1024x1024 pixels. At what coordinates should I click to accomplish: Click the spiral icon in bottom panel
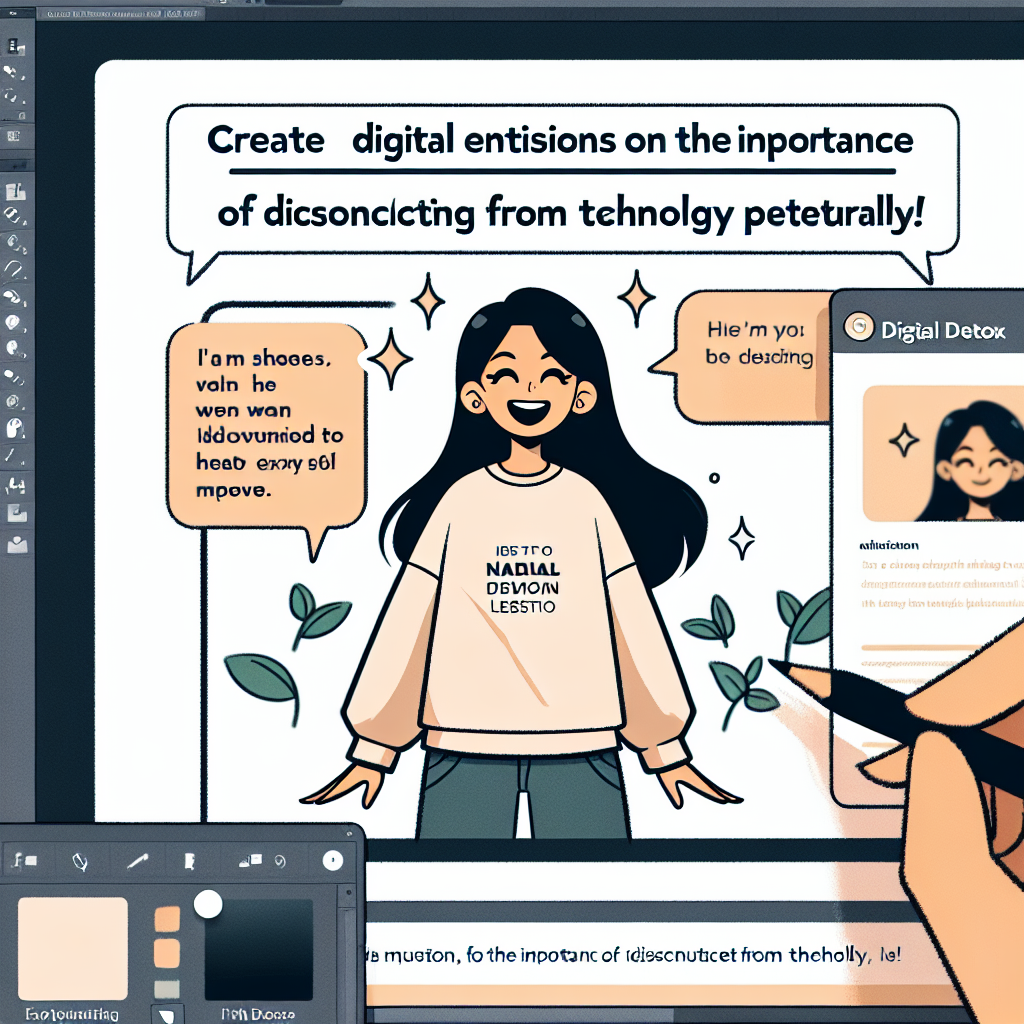tap(280, 861)
